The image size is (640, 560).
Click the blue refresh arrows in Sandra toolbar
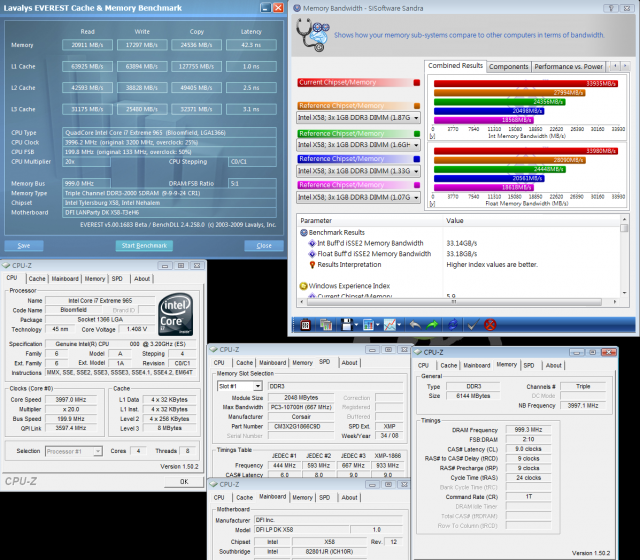pyautogui.click(x=453, y=325)
